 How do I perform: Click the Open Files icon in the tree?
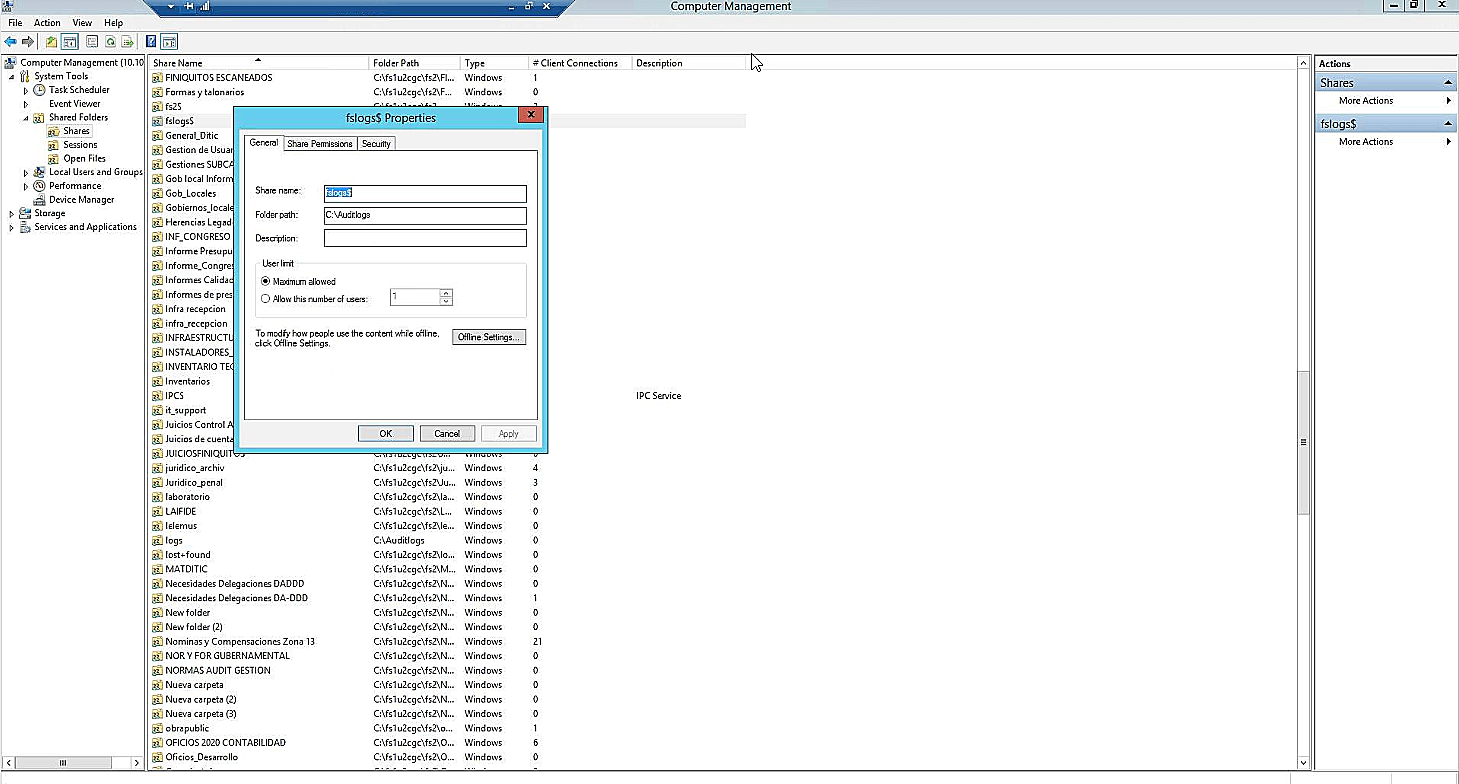[x=55, y=159]
